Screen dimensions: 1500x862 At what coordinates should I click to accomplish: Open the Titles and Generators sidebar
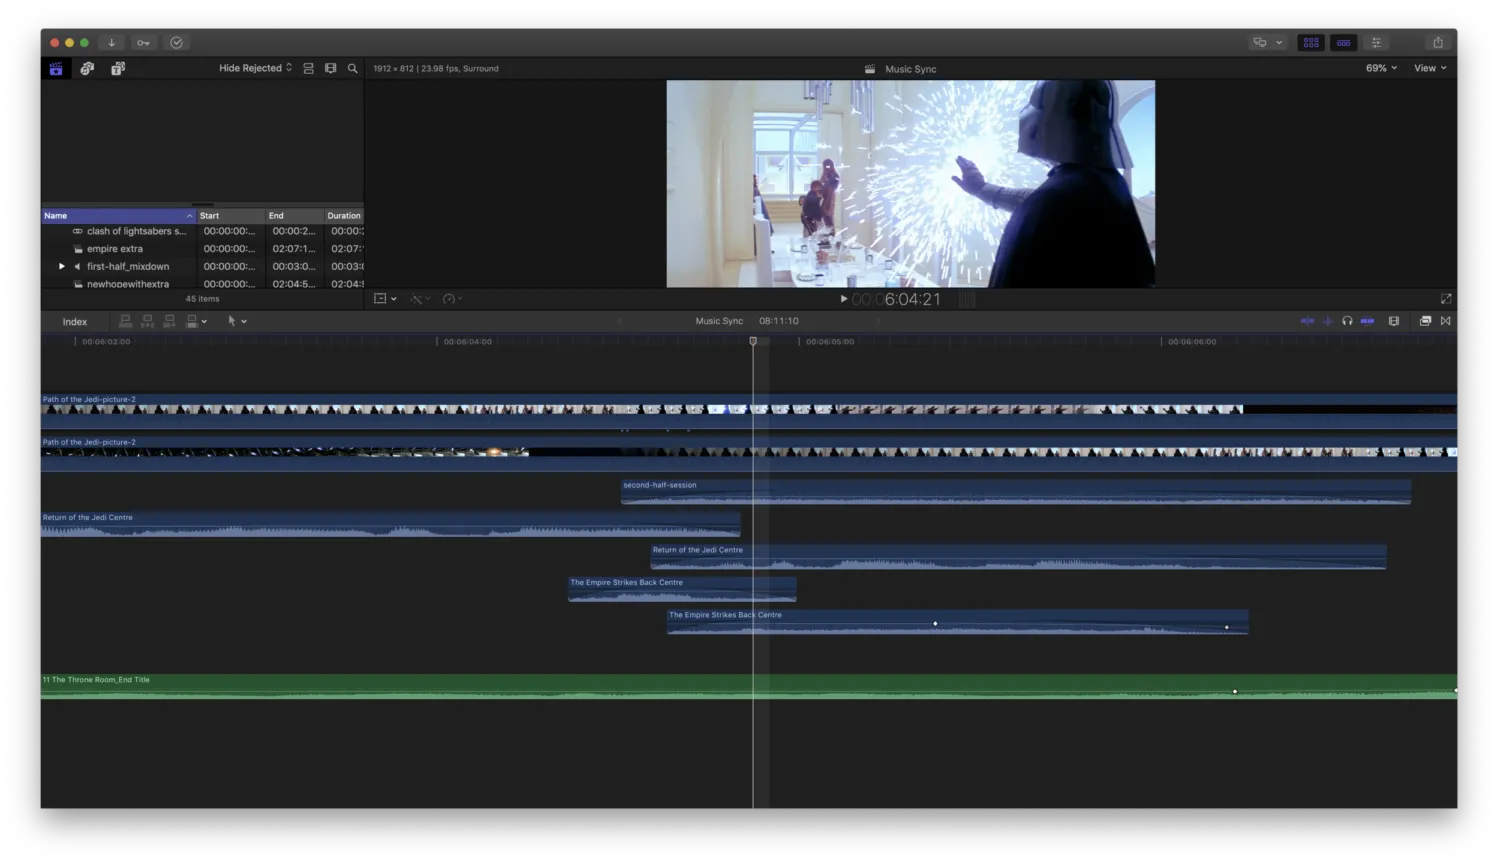coord(118,68)
